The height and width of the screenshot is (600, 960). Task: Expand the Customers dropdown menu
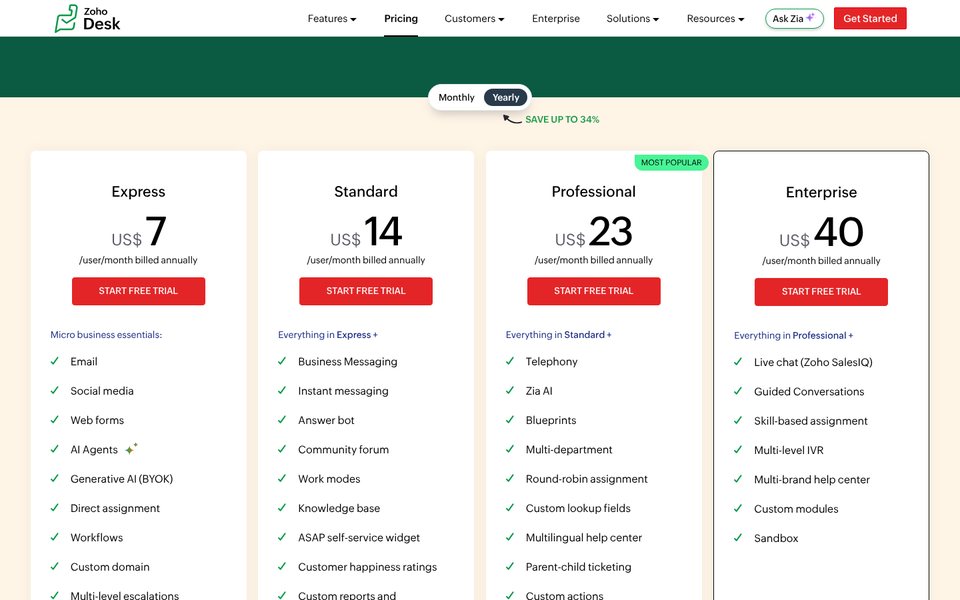[x=474, y=18]
